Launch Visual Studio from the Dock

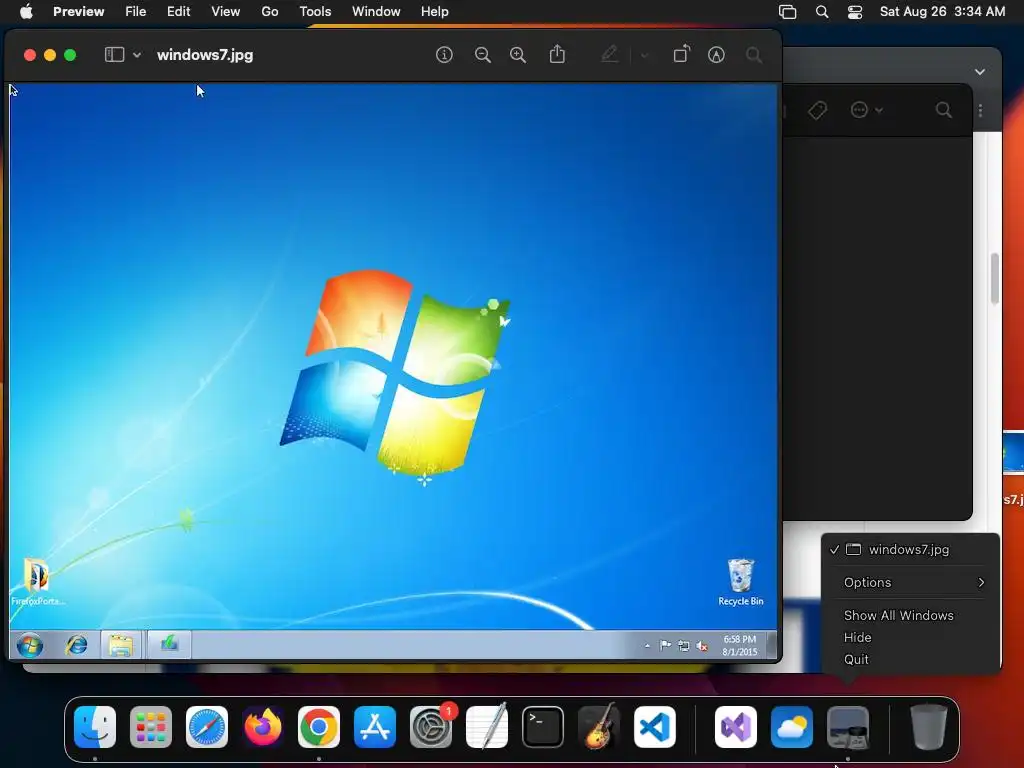tap(736, 727)
